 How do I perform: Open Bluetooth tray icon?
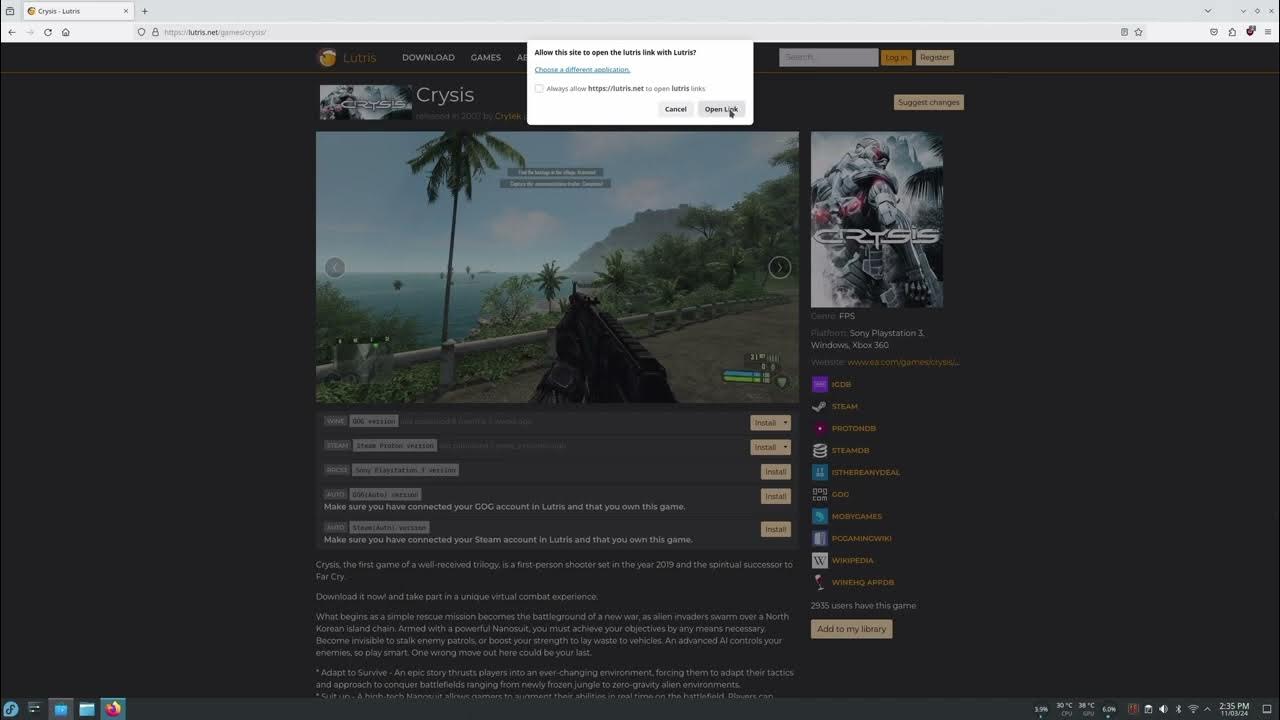1178,709
